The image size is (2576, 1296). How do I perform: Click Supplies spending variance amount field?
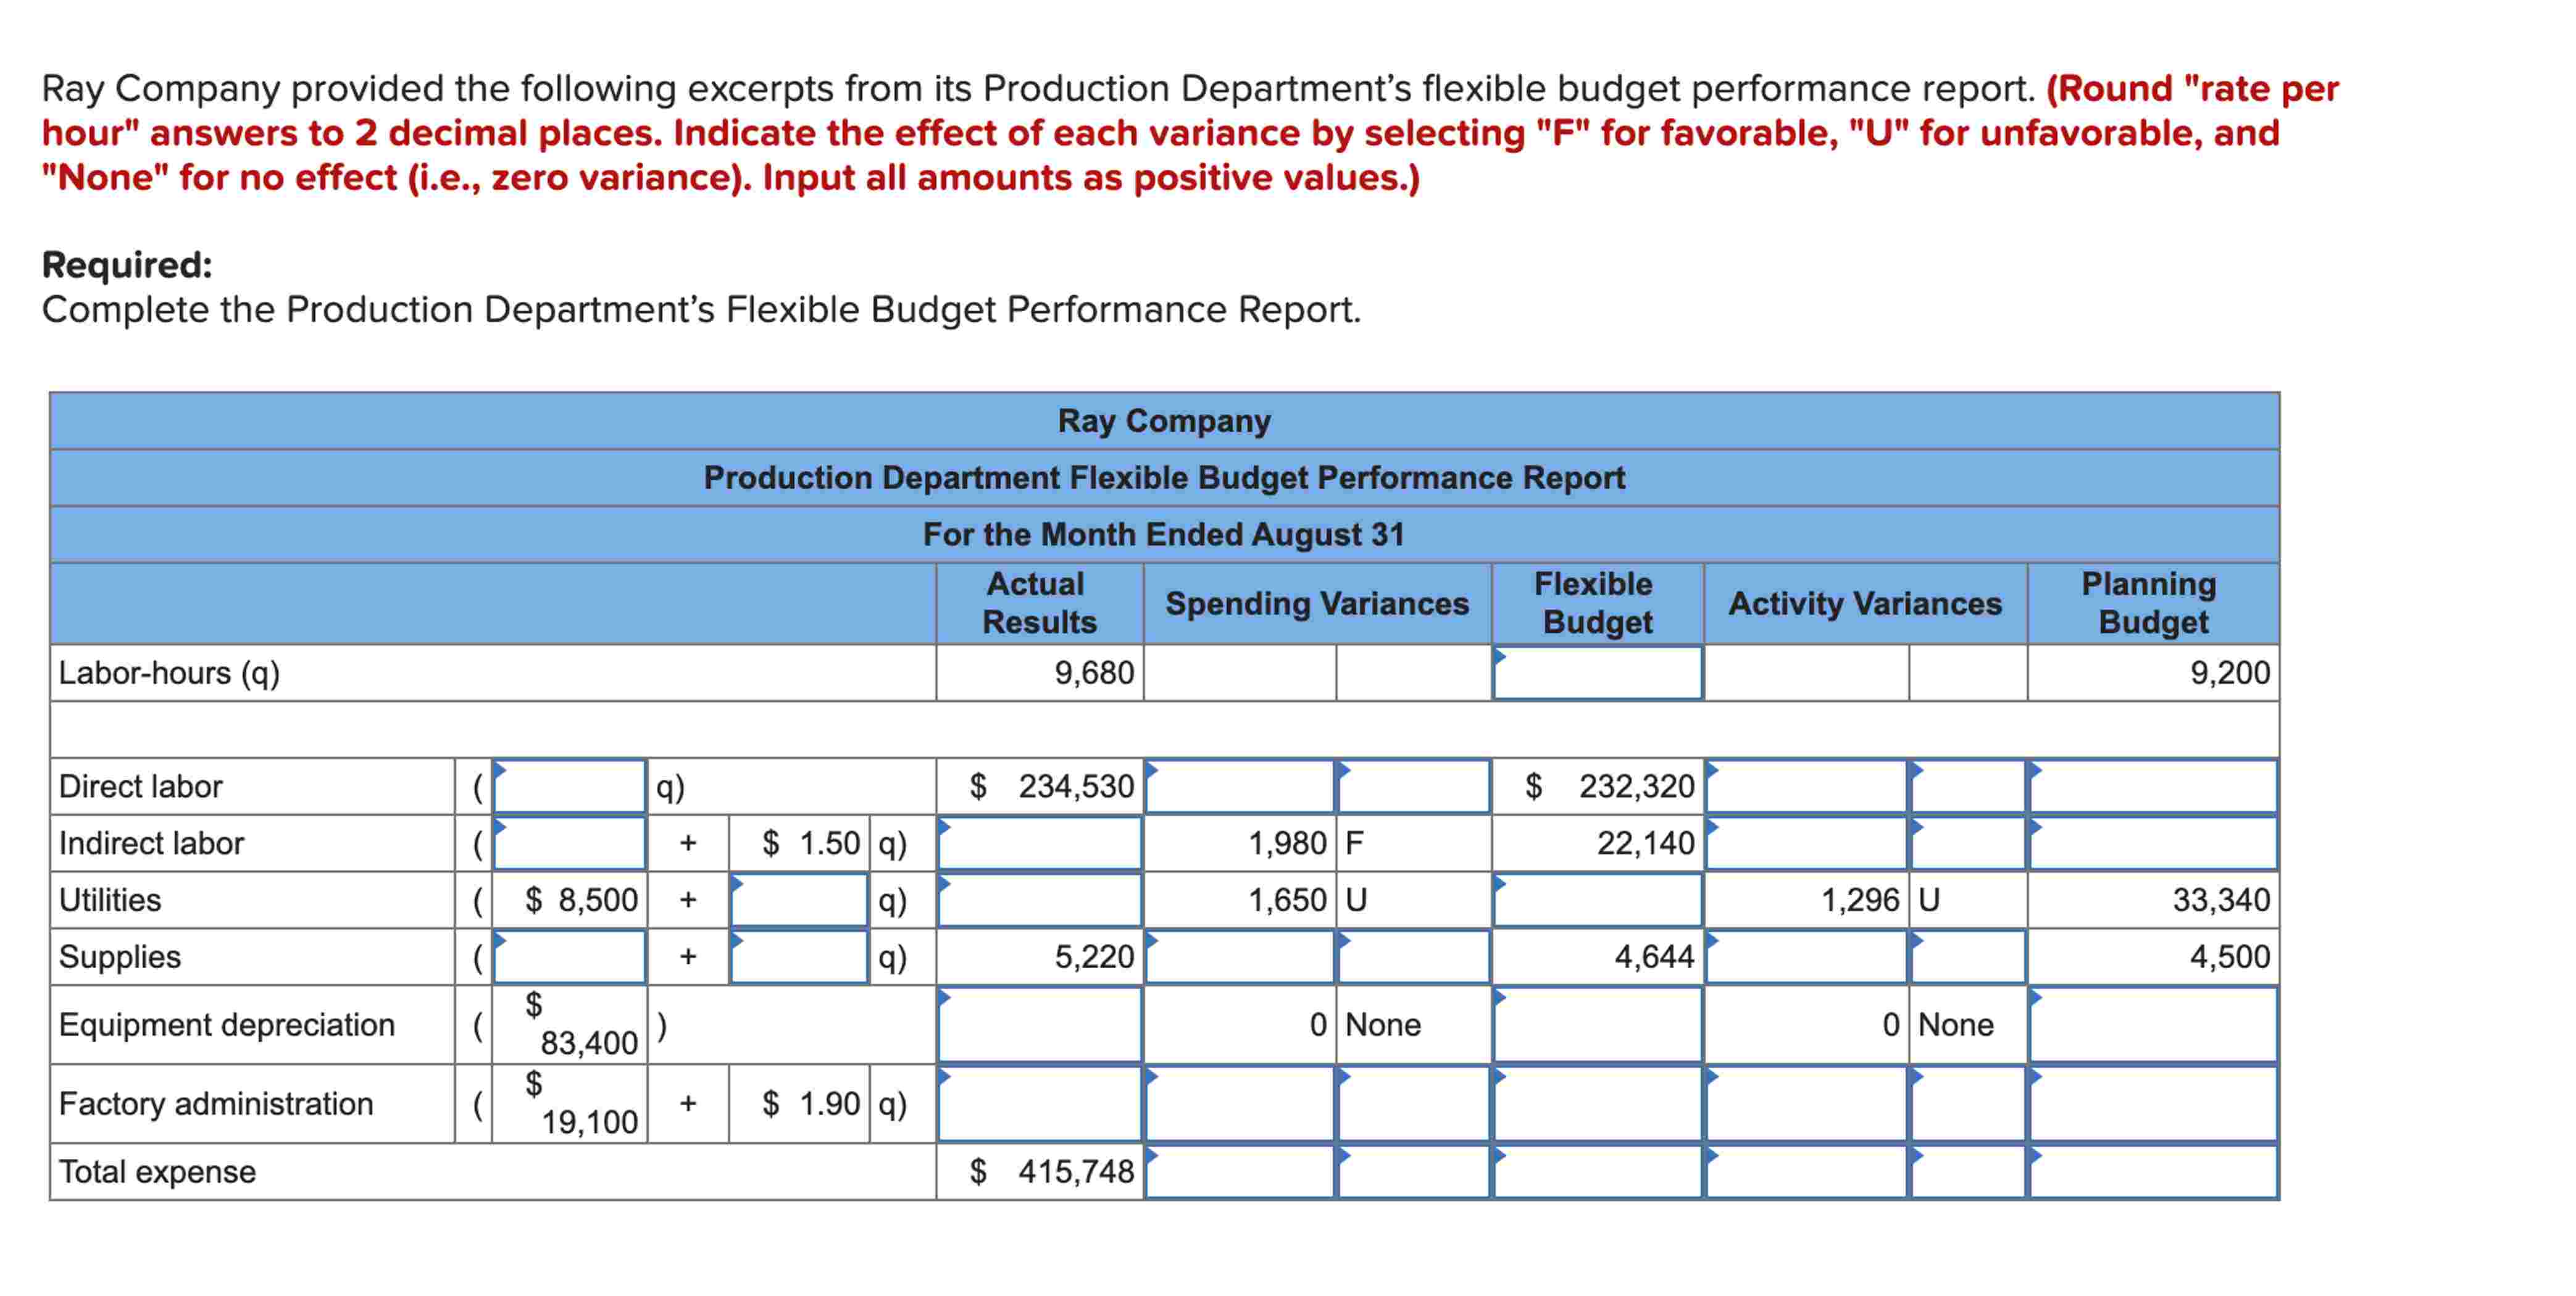click(x=1240, y=957)
